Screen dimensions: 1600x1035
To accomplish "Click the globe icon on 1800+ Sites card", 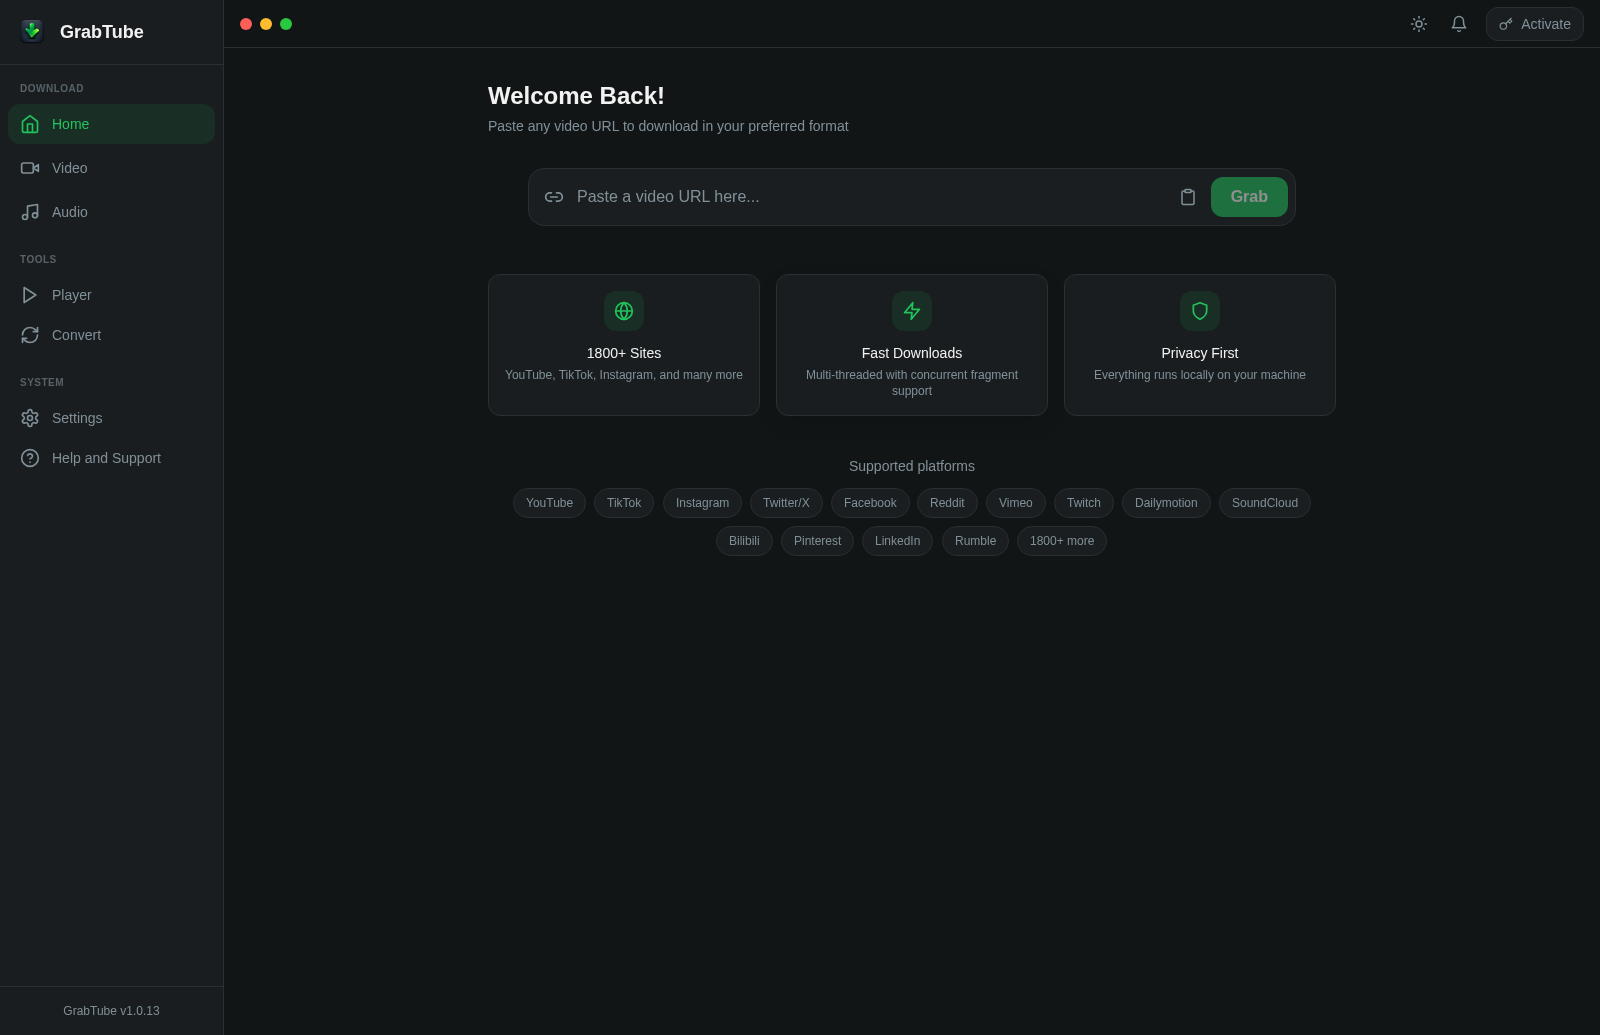I will pyautogui.click(x=624, y=311).
